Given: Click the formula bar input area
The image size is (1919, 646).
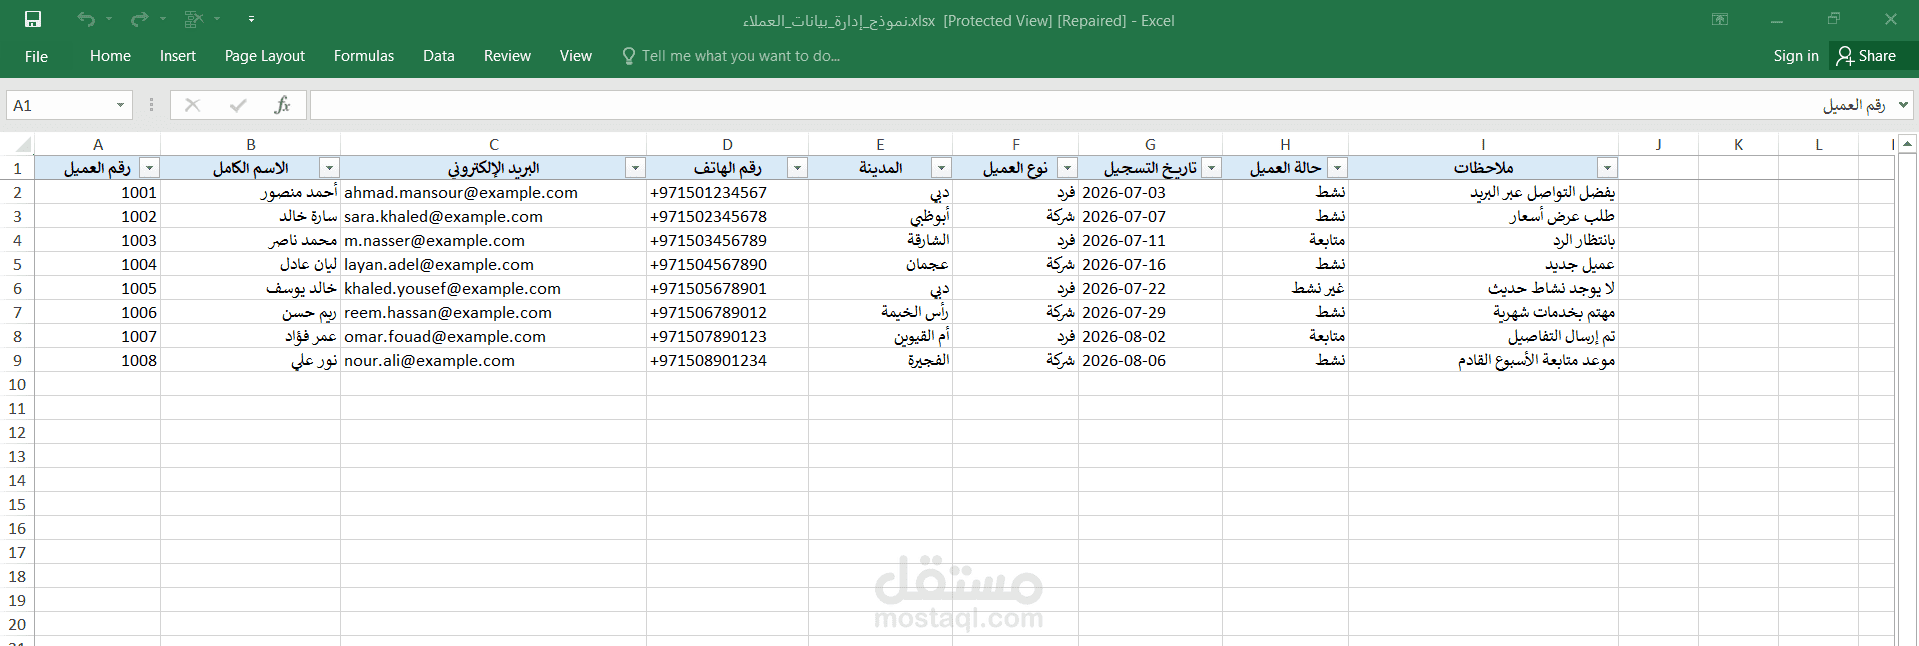Looking at the screenshot, I should pyautogui.click(x=1100, y=105).
